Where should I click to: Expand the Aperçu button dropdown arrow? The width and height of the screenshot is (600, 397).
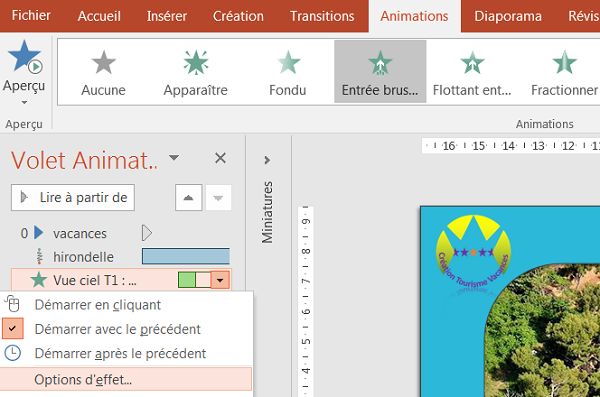tap(24, 102)
